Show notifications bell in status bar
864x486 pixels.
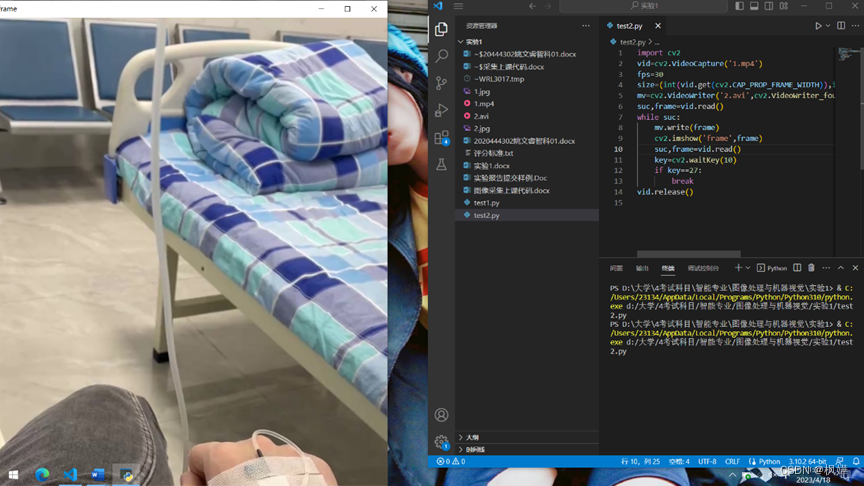coord(856,461)
